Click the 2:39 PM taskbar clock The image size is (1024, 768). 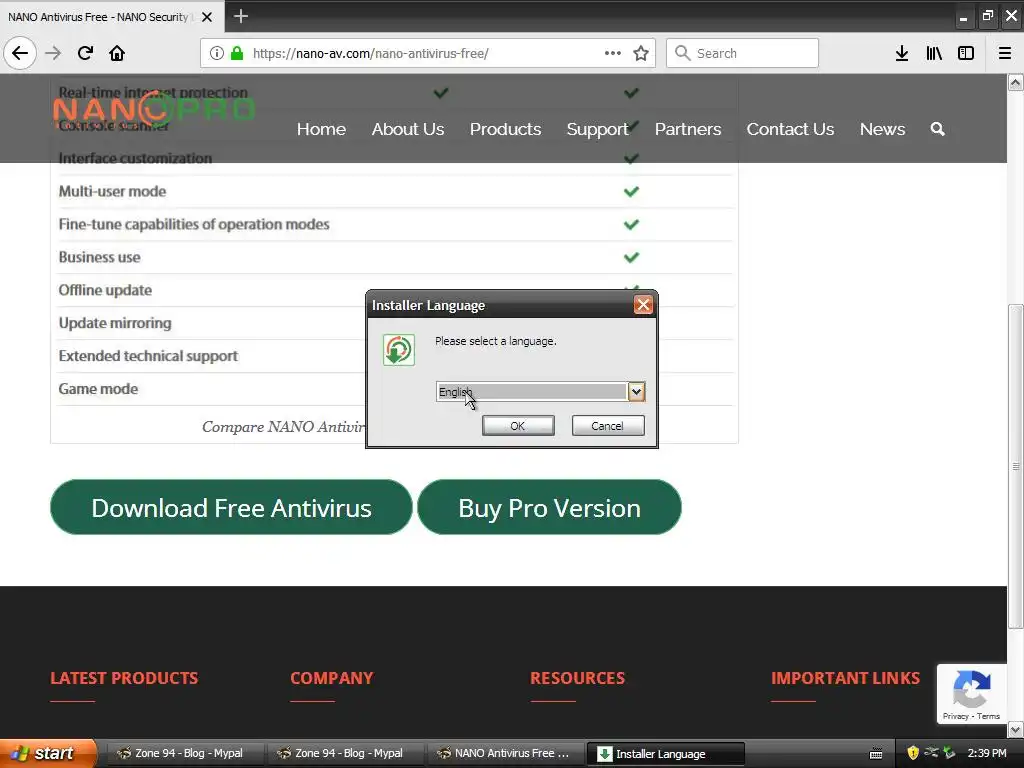(x=987, y=753)
